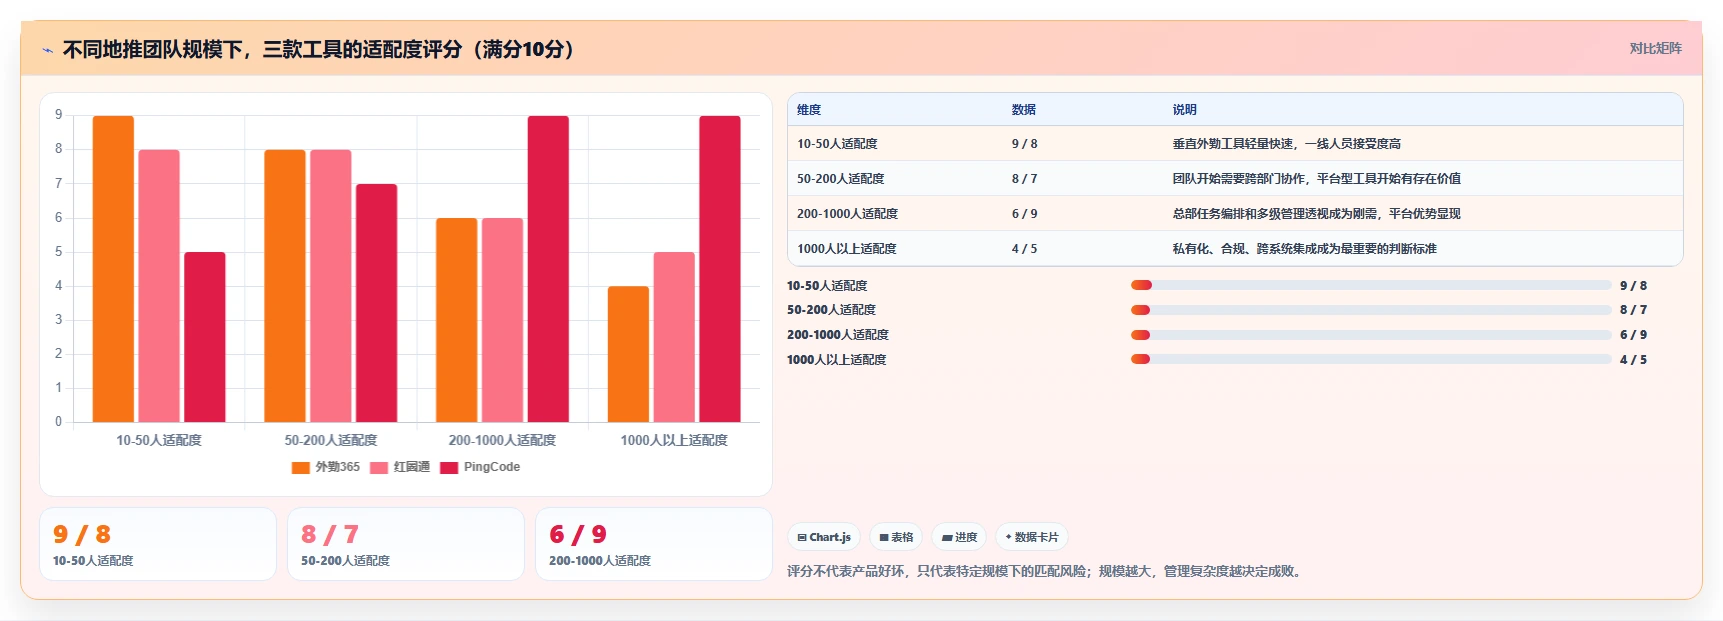The width and height of the screenshot is (1723, 621).
Task: Select the pink 红圈通 bar in 200-1000人 group
Action: coord(503,320)
